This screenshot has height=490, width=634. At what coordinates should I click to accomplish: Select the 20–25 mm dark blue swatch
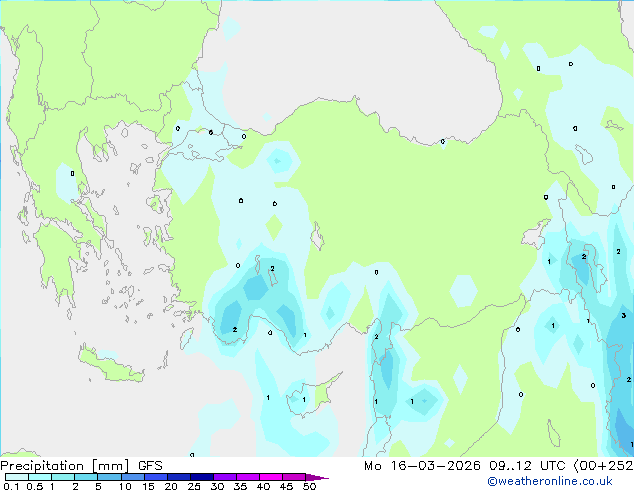click(179, 477)
